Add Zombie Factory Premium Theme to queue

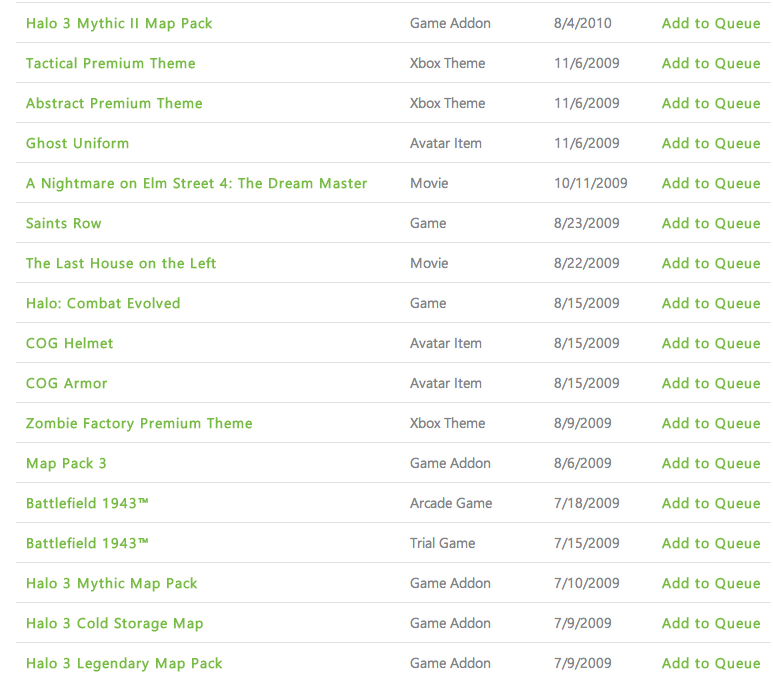point(711,423)
